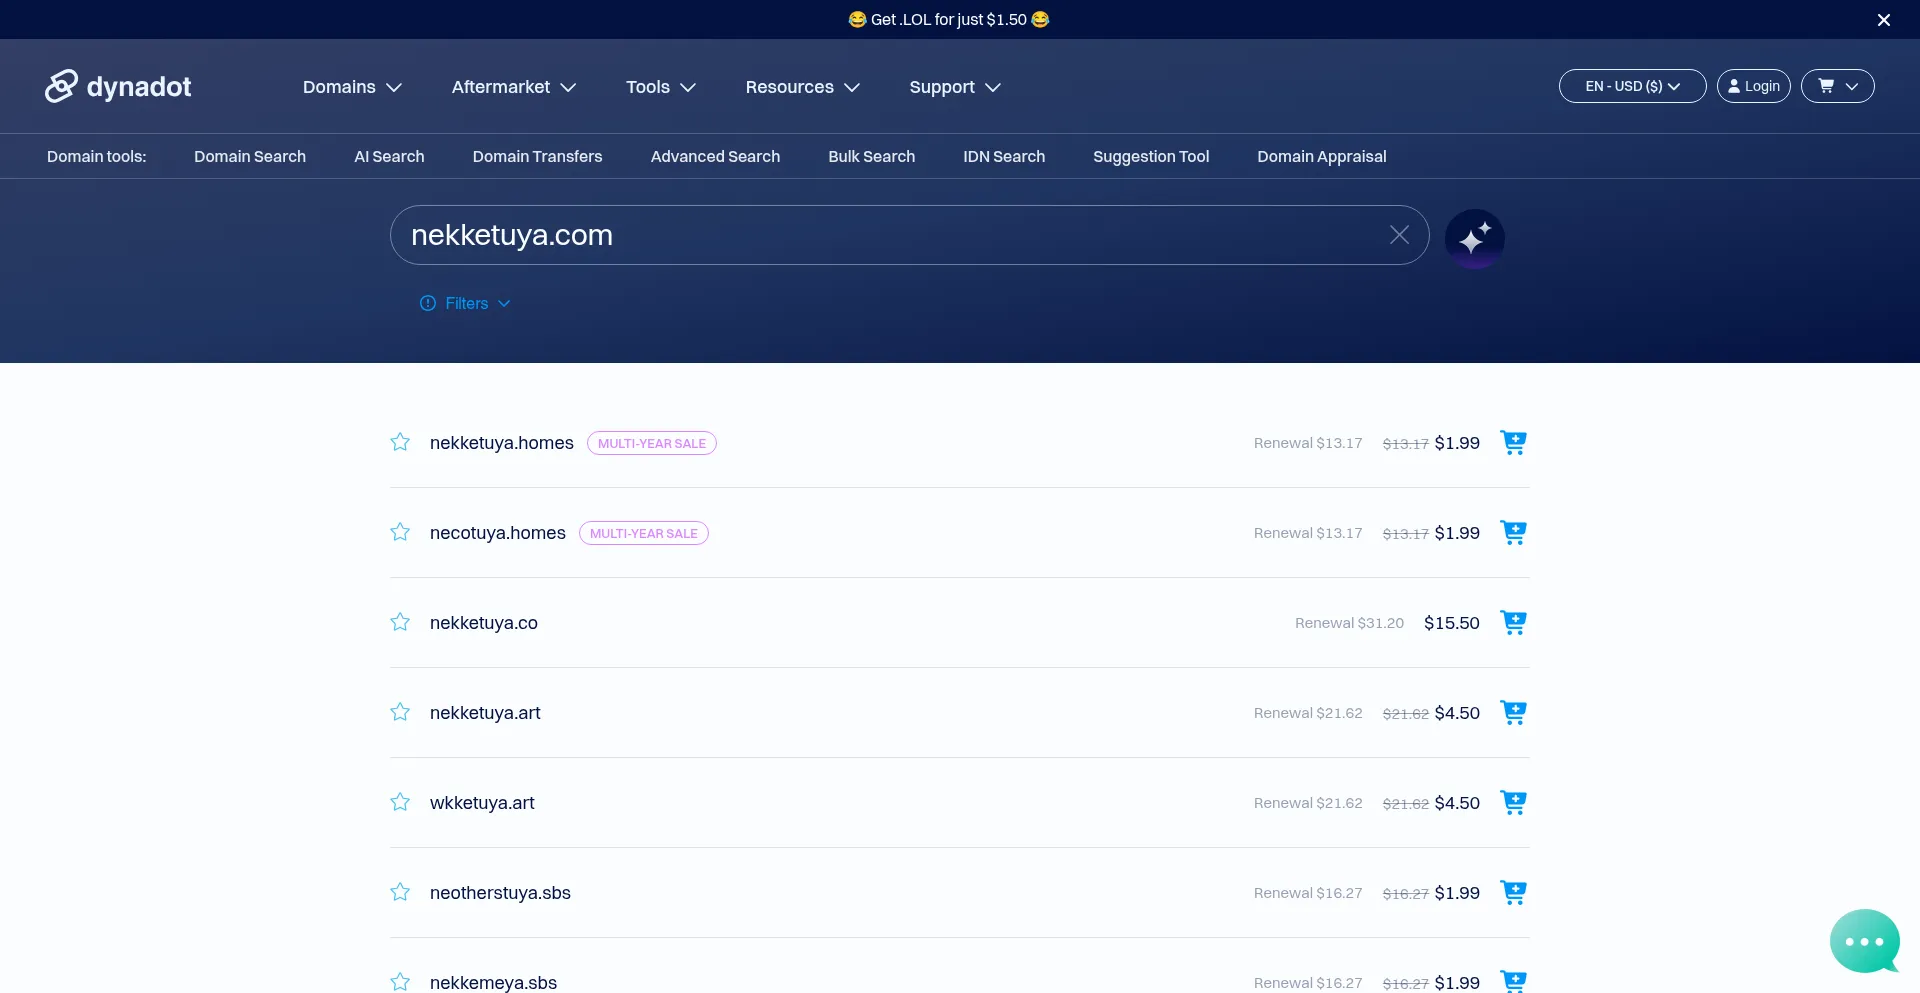Add nekkemeya.sbs to cart
Screen dimensions: 1920x993
pos(1513,981)
